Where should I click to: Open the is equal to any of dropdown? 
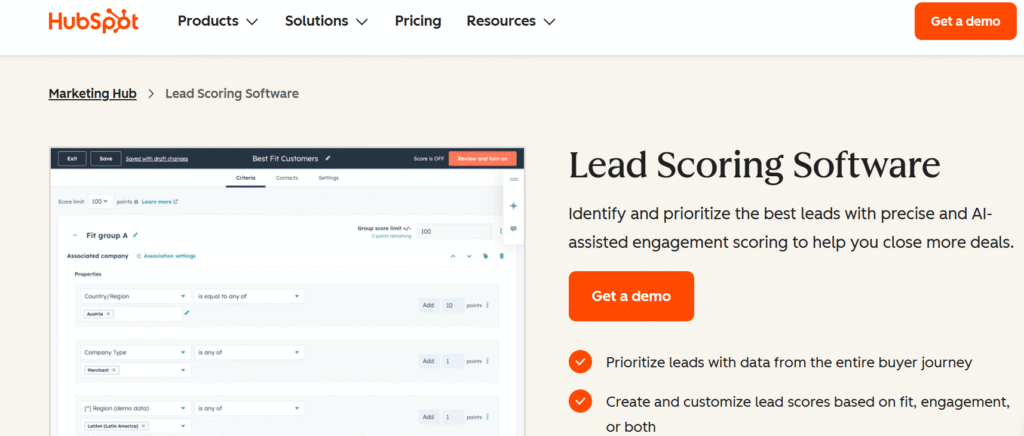coord(249,296)
